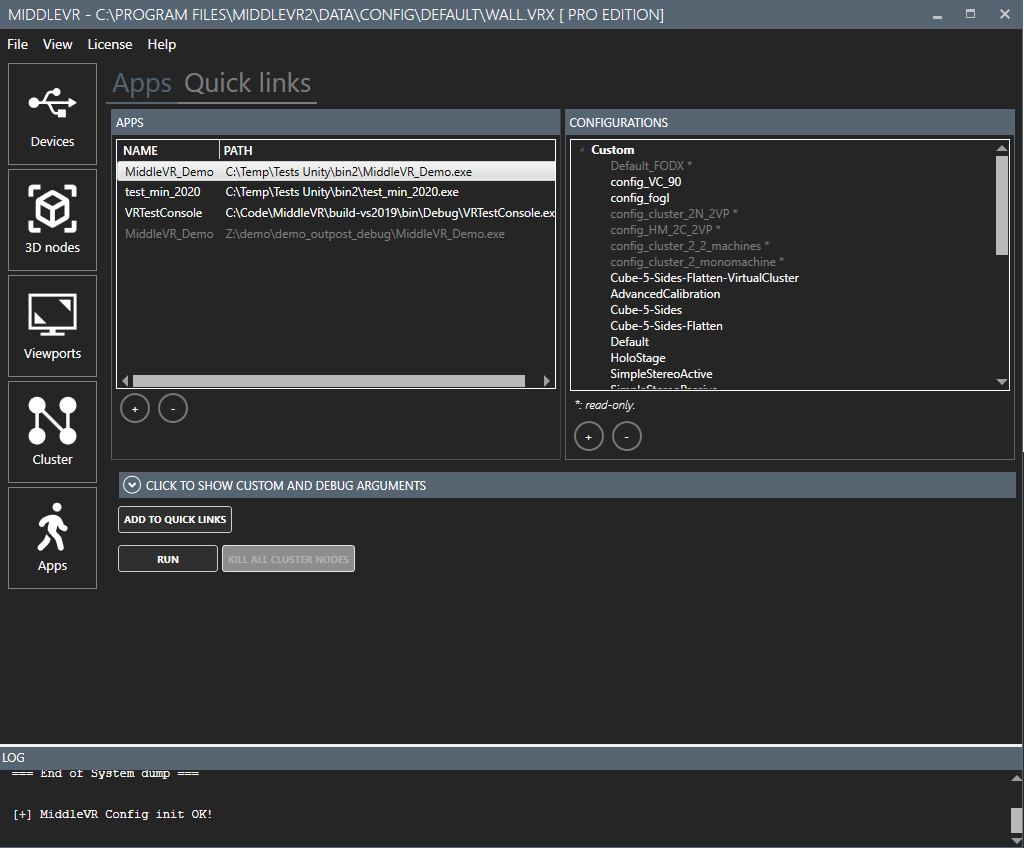Open the View menu
Image resolution: width=1024 pixels, height=848 pixels.
[x=57, y=44]
